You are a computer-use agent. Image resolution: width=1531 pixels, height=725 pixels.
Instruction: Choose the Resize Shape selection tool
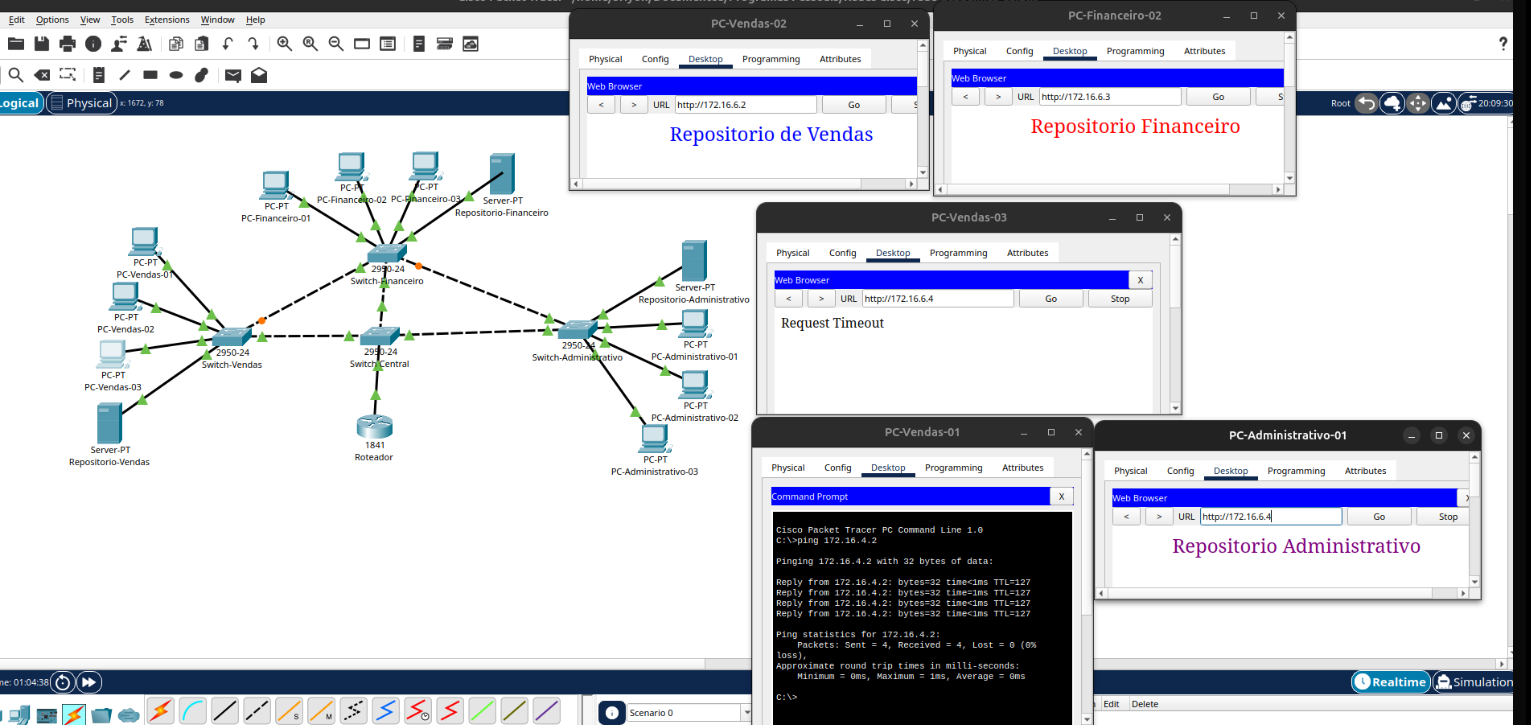pyautogui.click(x=68, y=75)
